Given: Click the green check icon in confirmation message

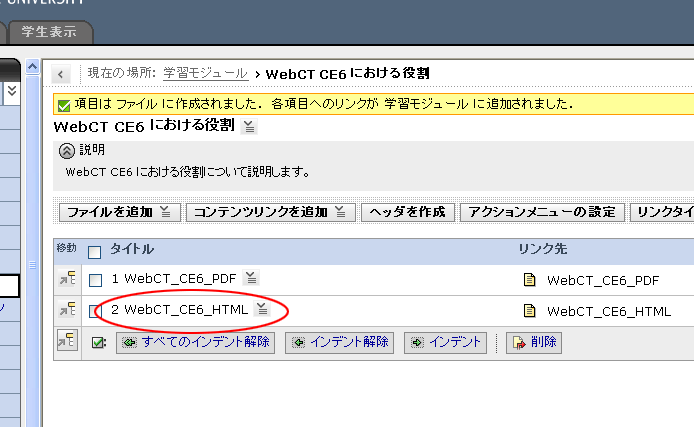Looking at the screenshot, I should click(64, 105).
